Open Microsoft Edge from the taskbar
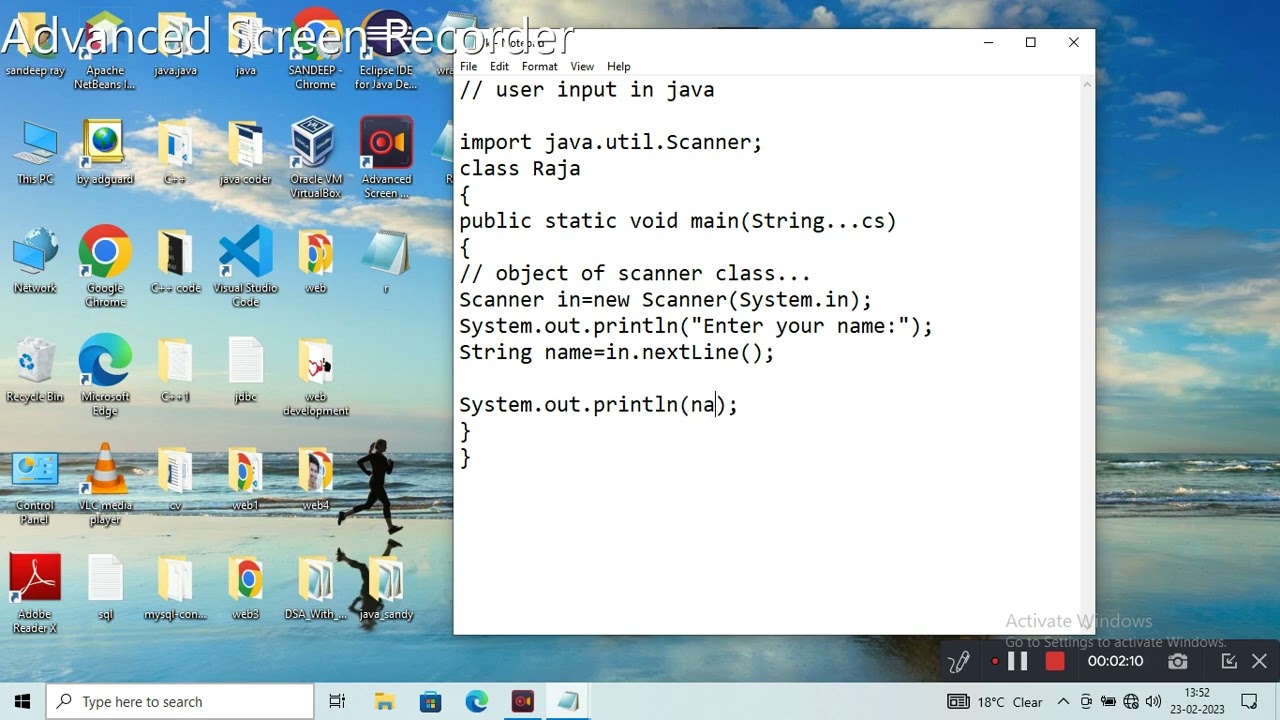This screenshot has width=1280, height=720. (x=476, y=701)
